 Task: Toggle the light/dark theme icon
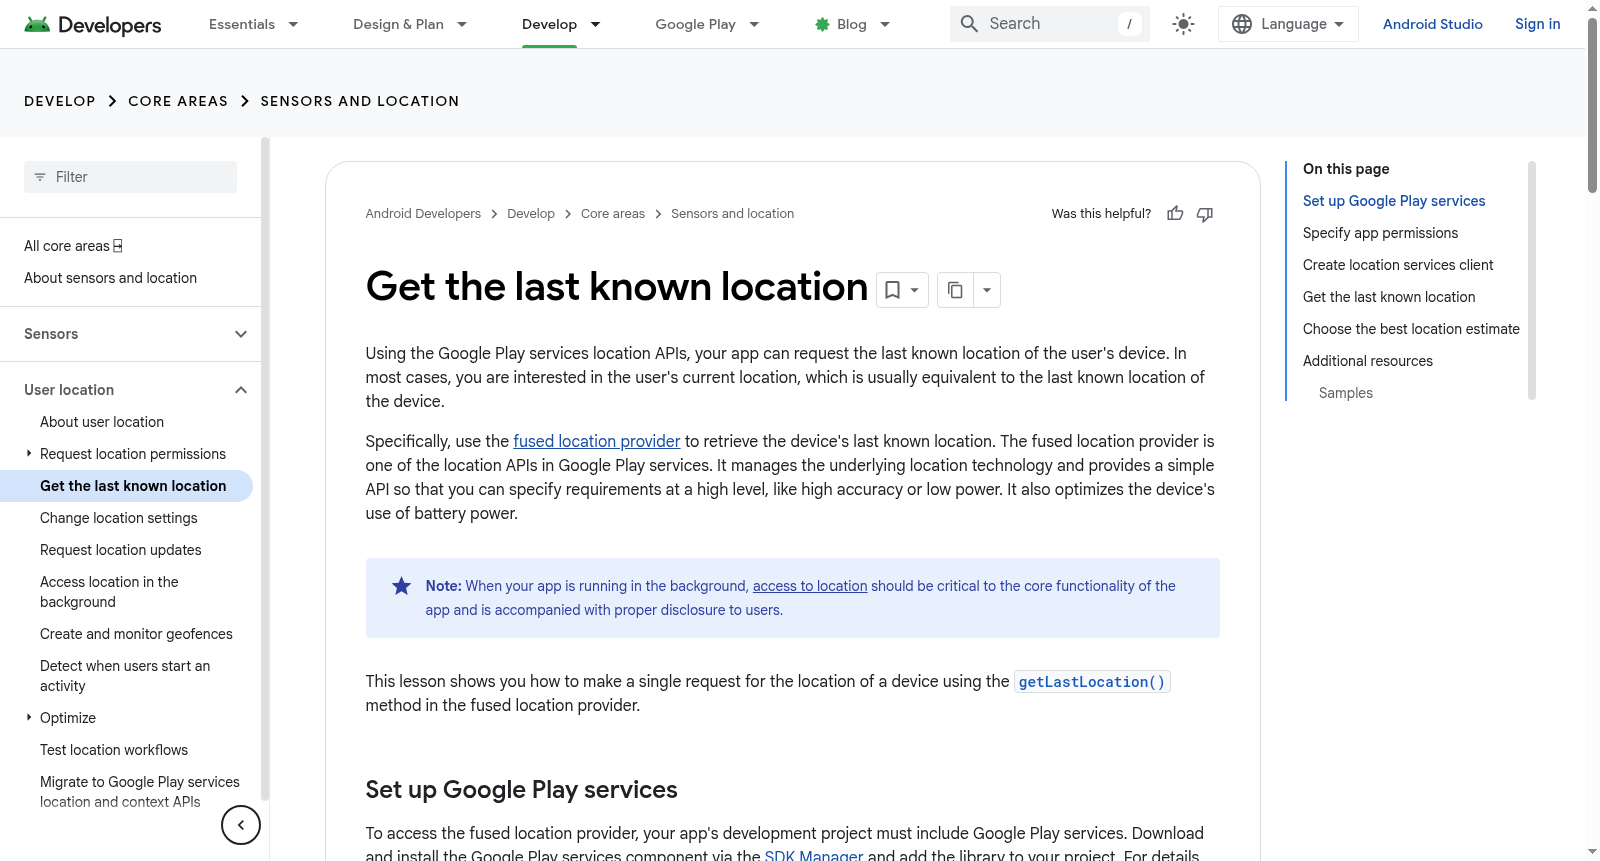click(x=1184, y=24)
